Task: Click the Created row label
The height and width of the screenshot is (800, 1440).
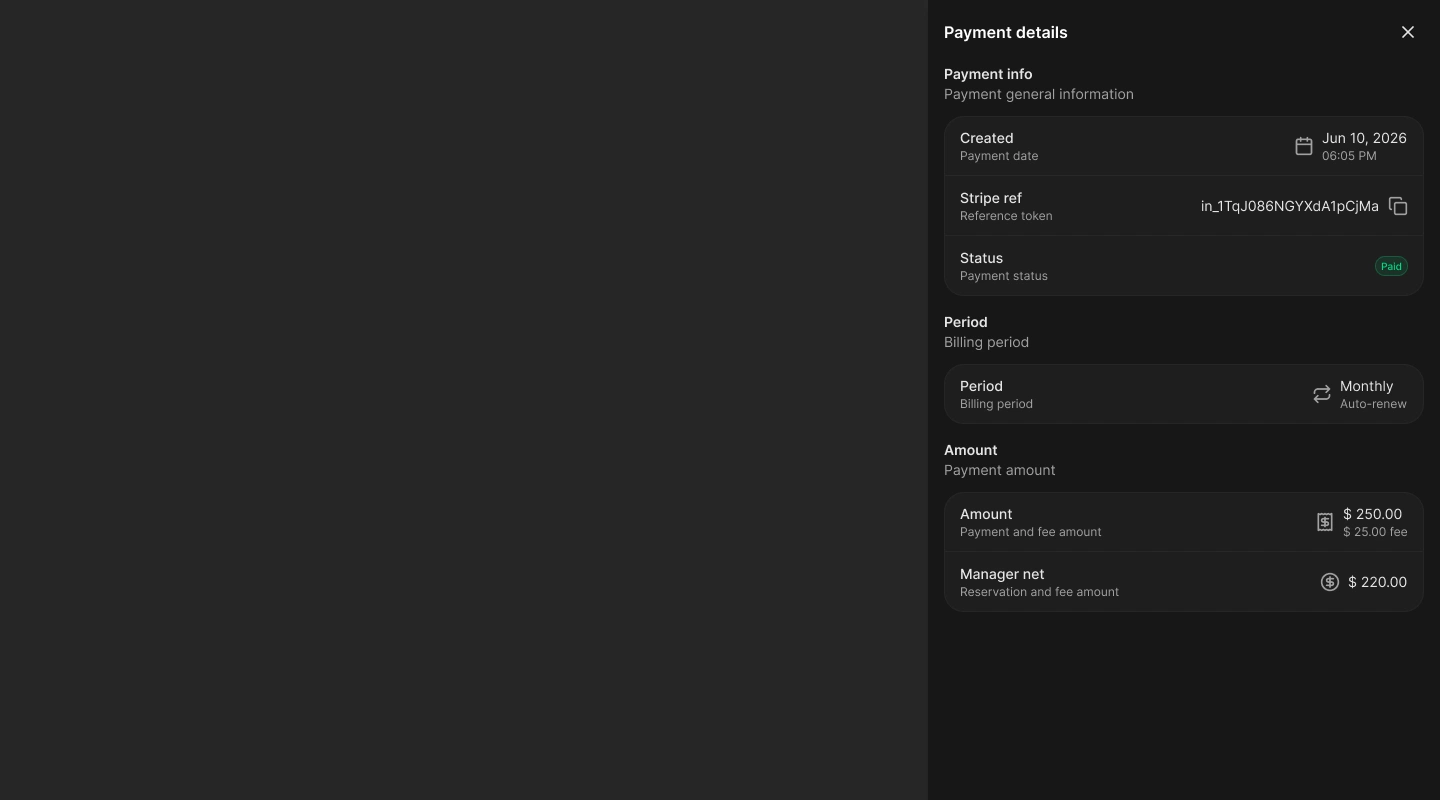Action: click(x=986, y=138)
